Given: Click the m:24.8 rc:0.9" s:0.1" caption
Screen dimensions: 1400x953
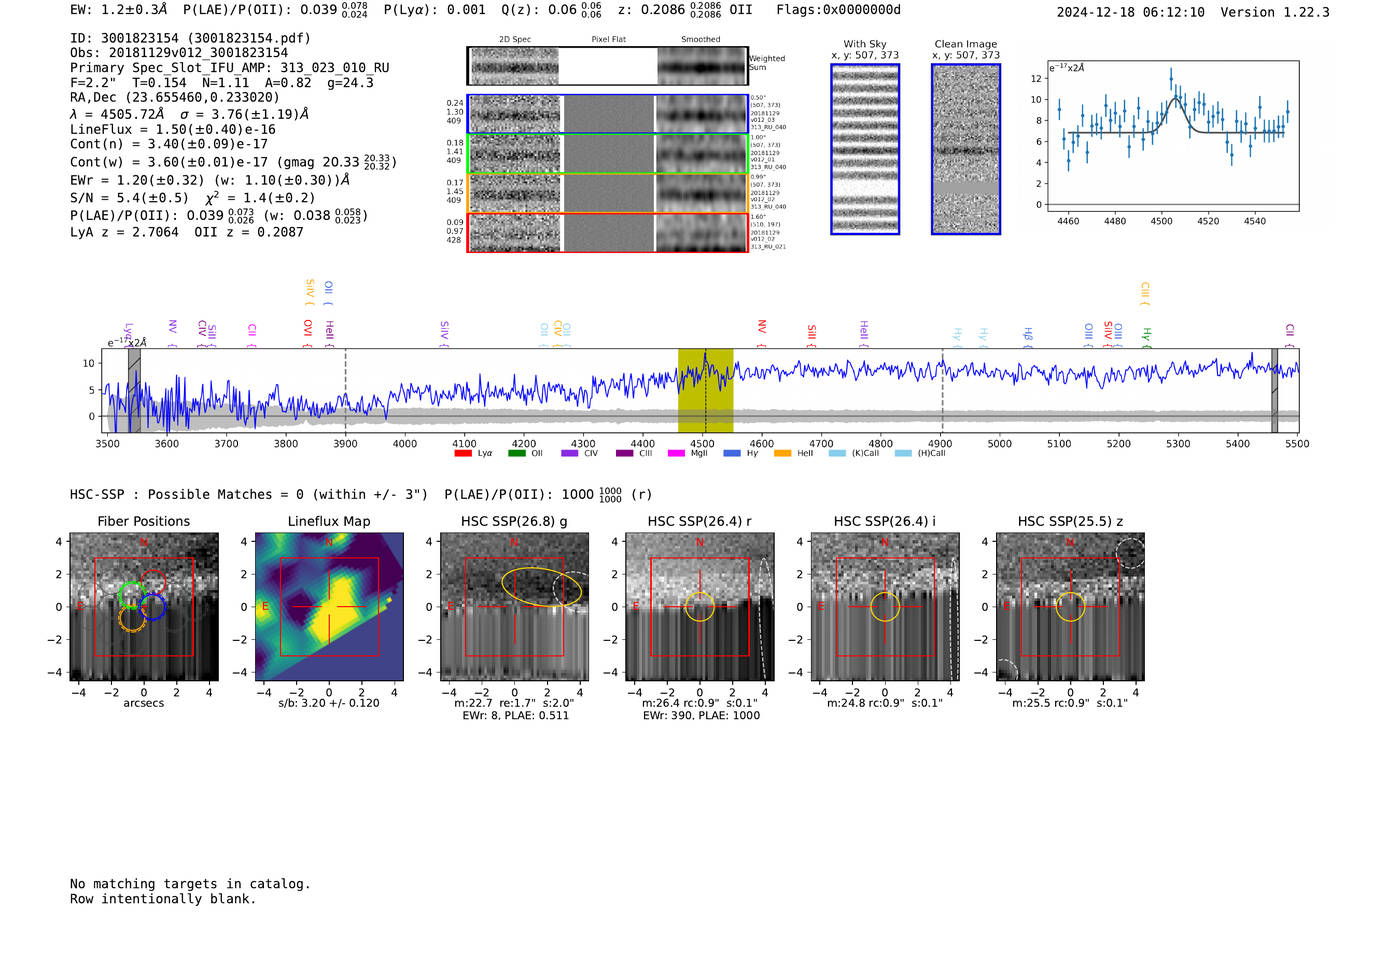Looking at the screenshot, I should click(x=885, y=703).
